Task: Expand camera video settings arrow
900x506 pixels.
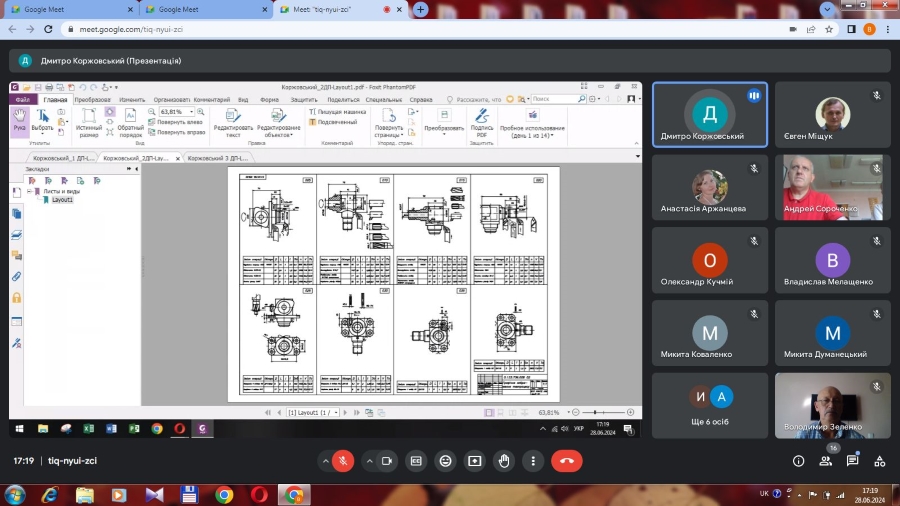Action: (369, 461)
